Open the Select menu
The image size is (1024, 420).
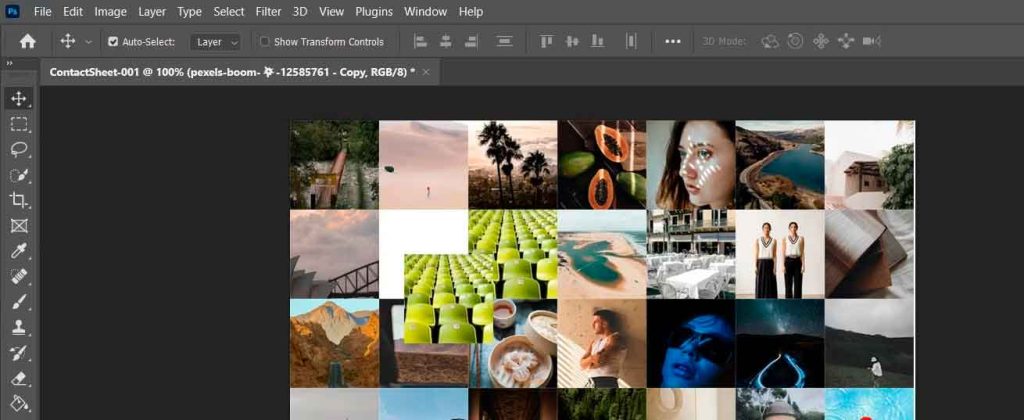click(229, 12)
